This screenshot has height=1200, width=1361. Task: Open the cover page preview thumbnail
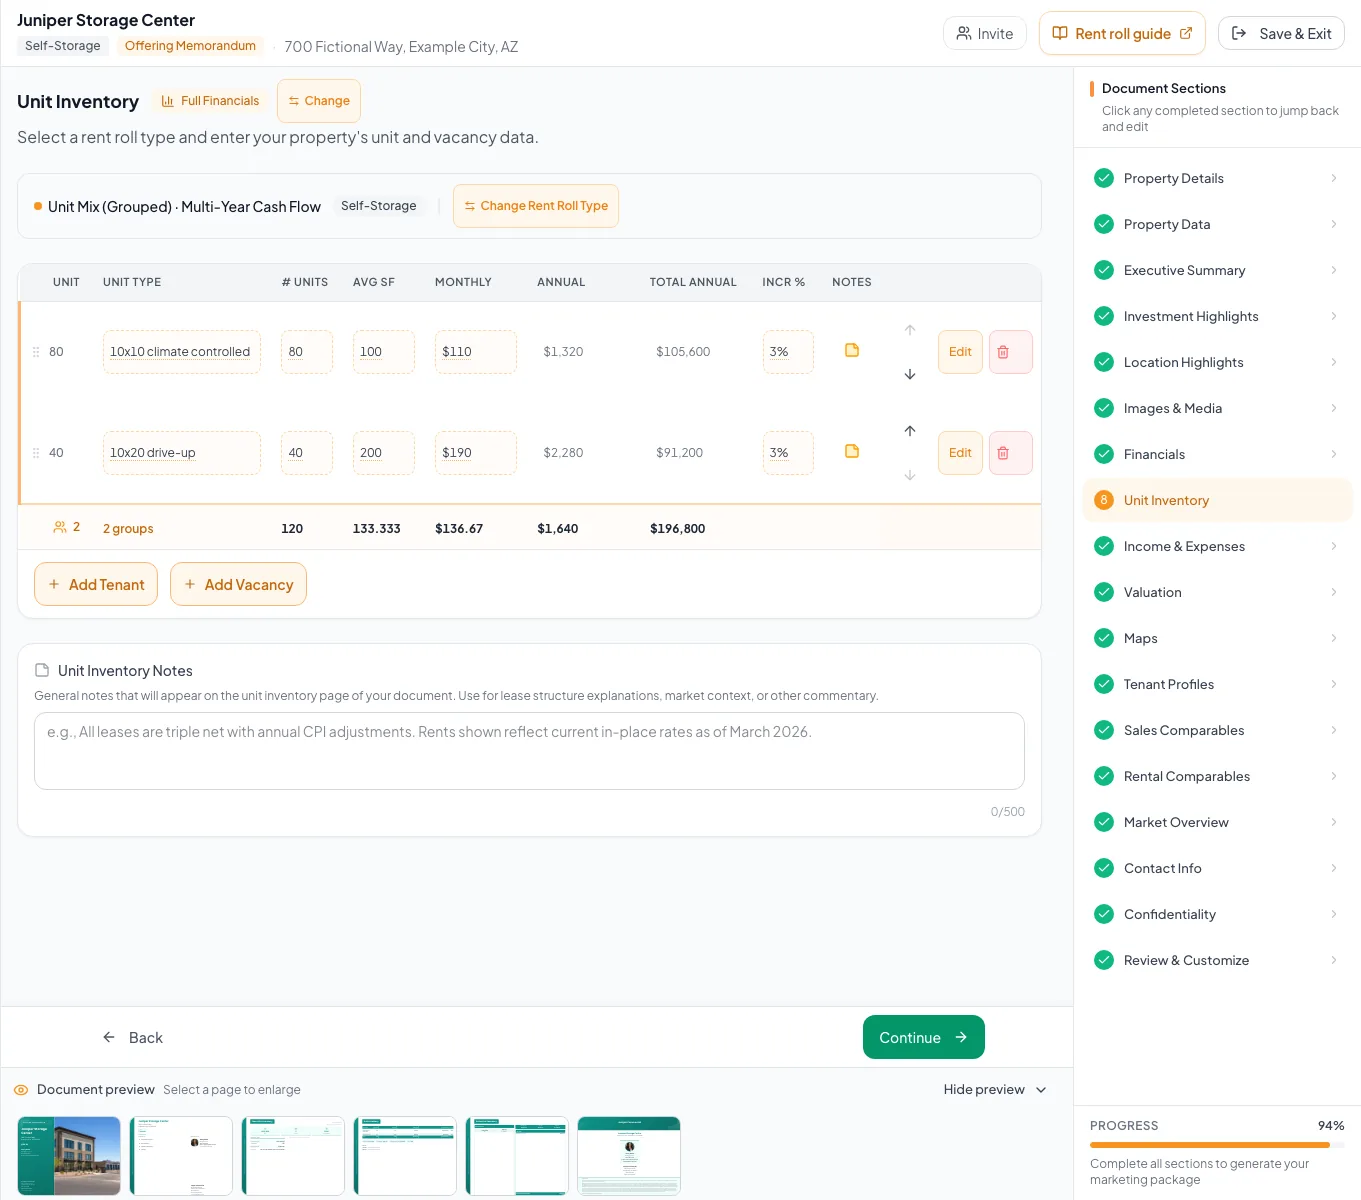(69, 1156)
